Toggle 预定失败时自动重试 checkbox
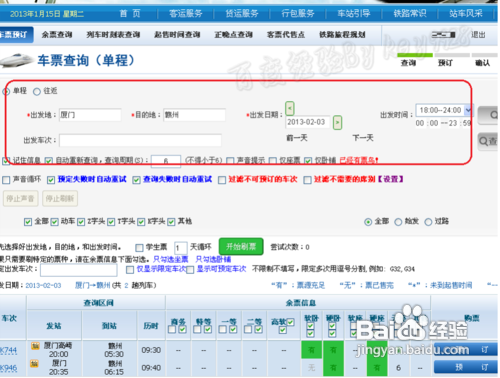Image resolution: width=500 pixels, height=378 pixels. point(51,180)
